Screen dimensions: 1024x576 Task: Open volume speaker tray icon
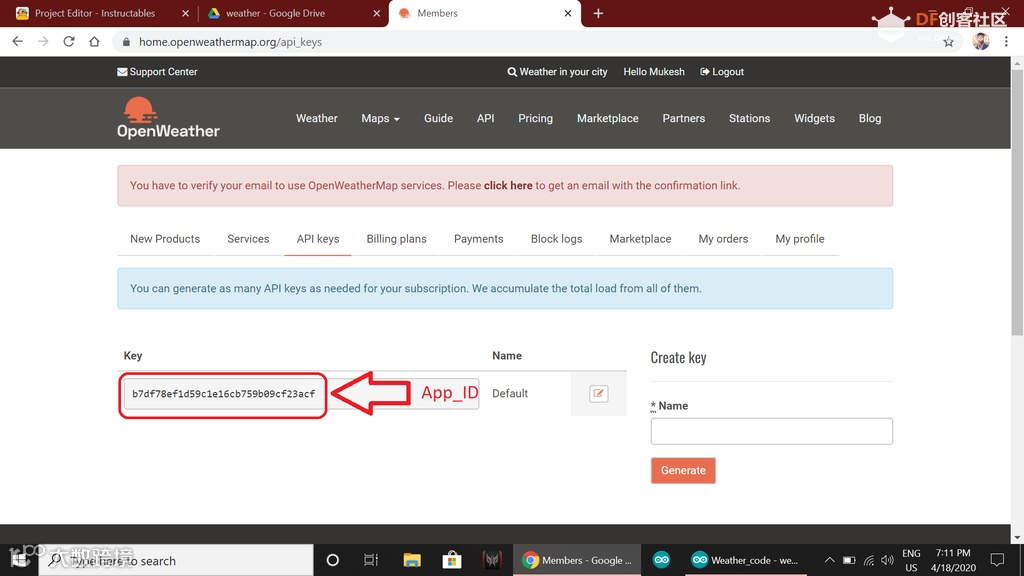[x=887, y=560]
